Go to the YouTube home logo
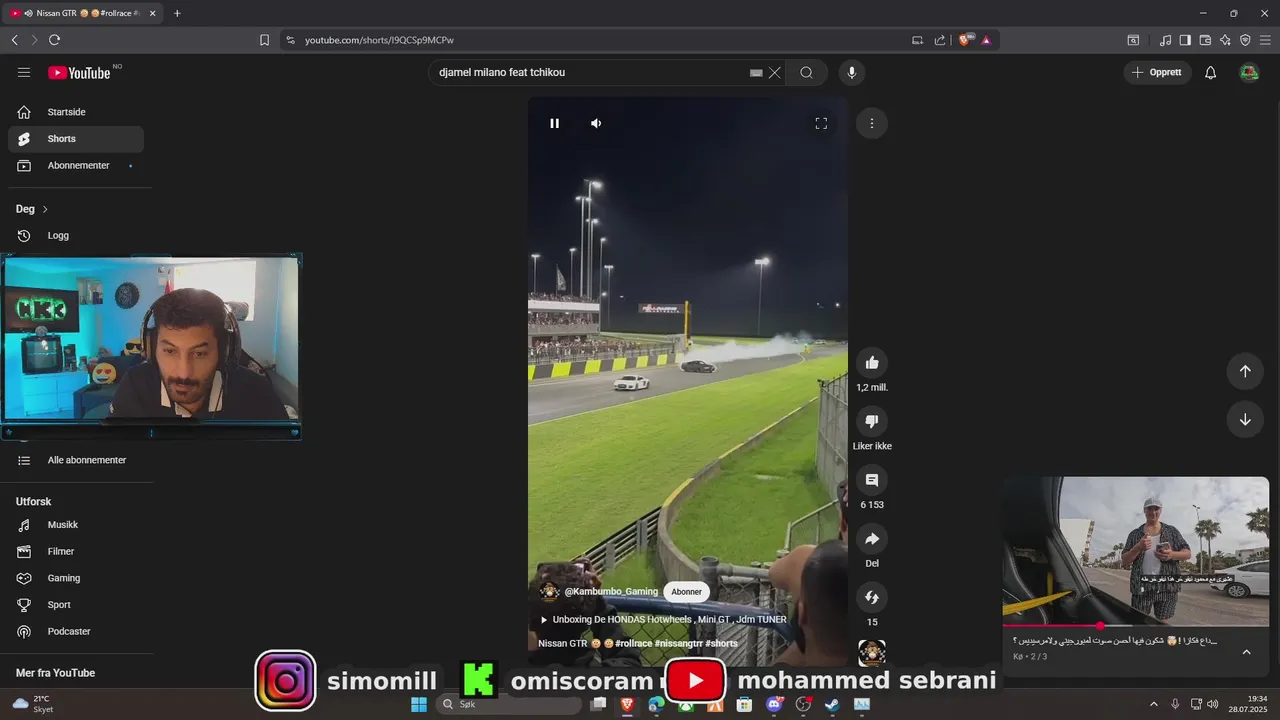 pyautogui.click(x=79, y=72)
